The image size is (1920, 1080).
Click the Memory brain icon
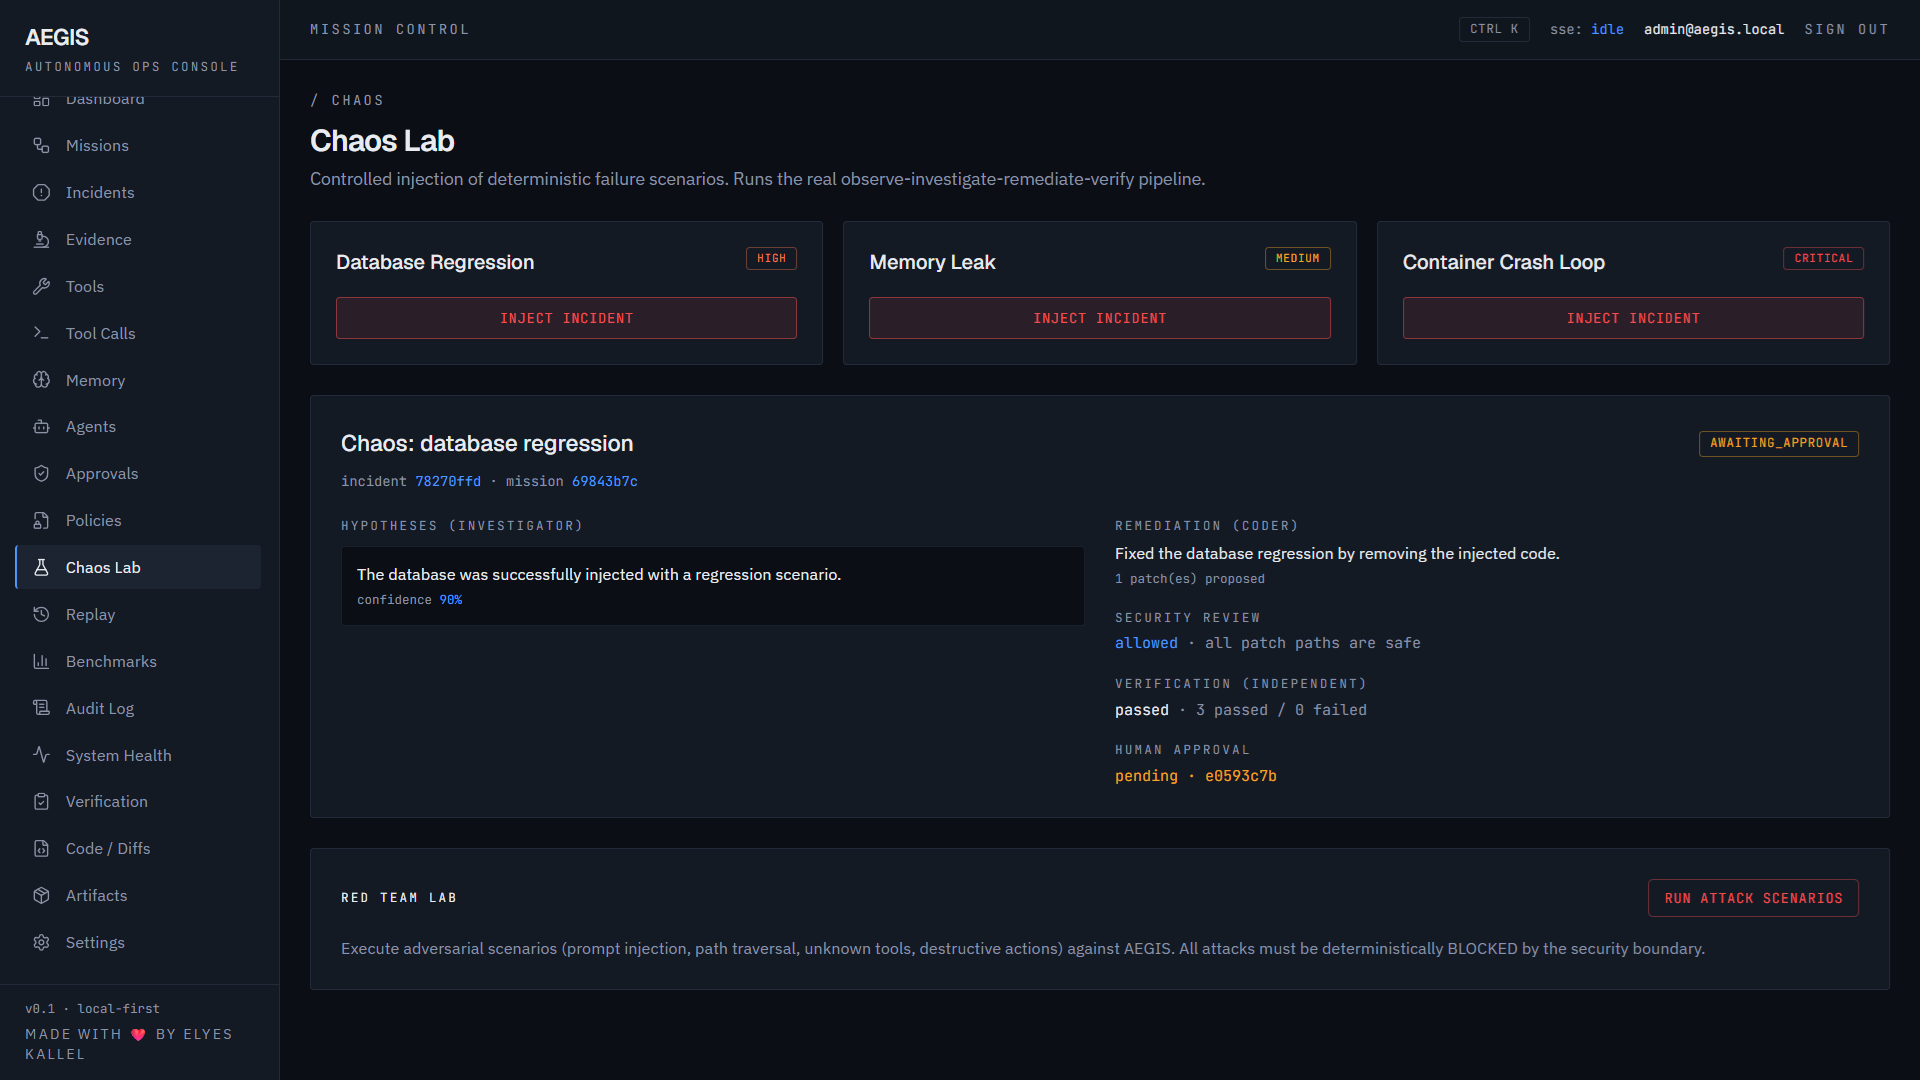coord(41,380)
